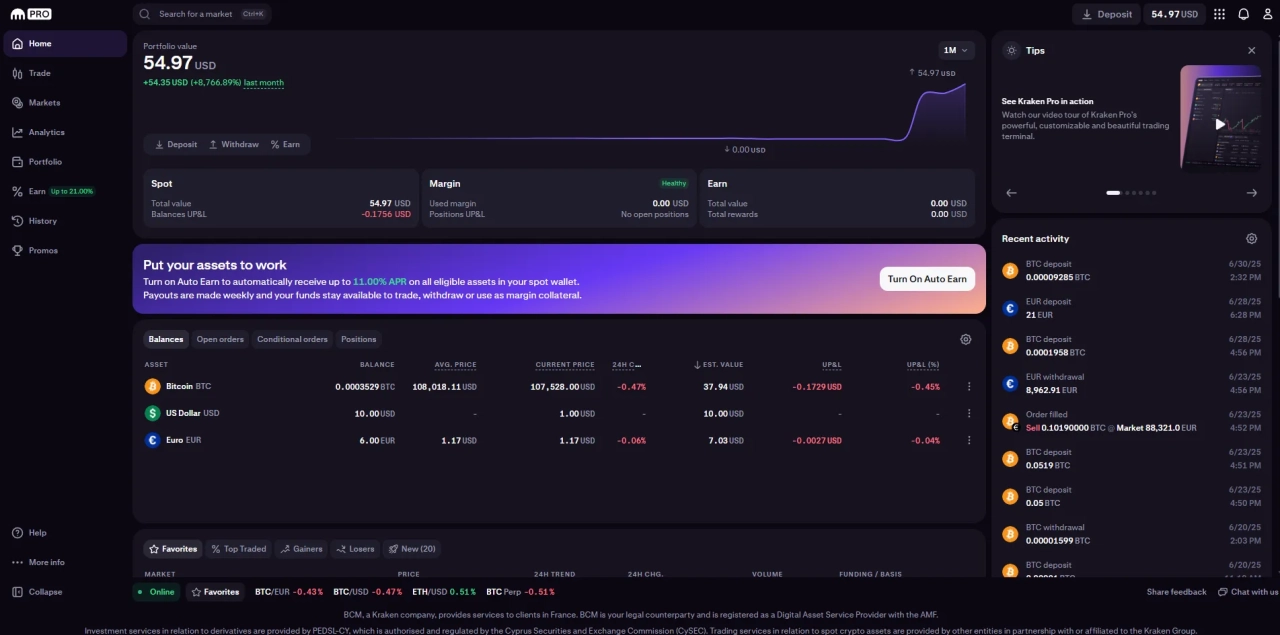Image resolution: width=1280 pixels, height=635 pixels.
Task: Open Recent activity settings gear
Action: tap(1251, 239)
